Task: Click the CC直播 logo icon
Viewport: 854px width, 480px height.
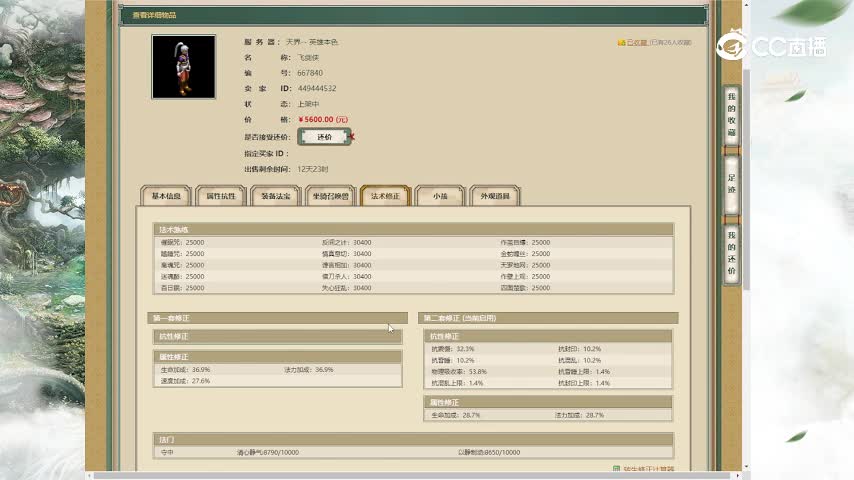Action: click(735, 46)
